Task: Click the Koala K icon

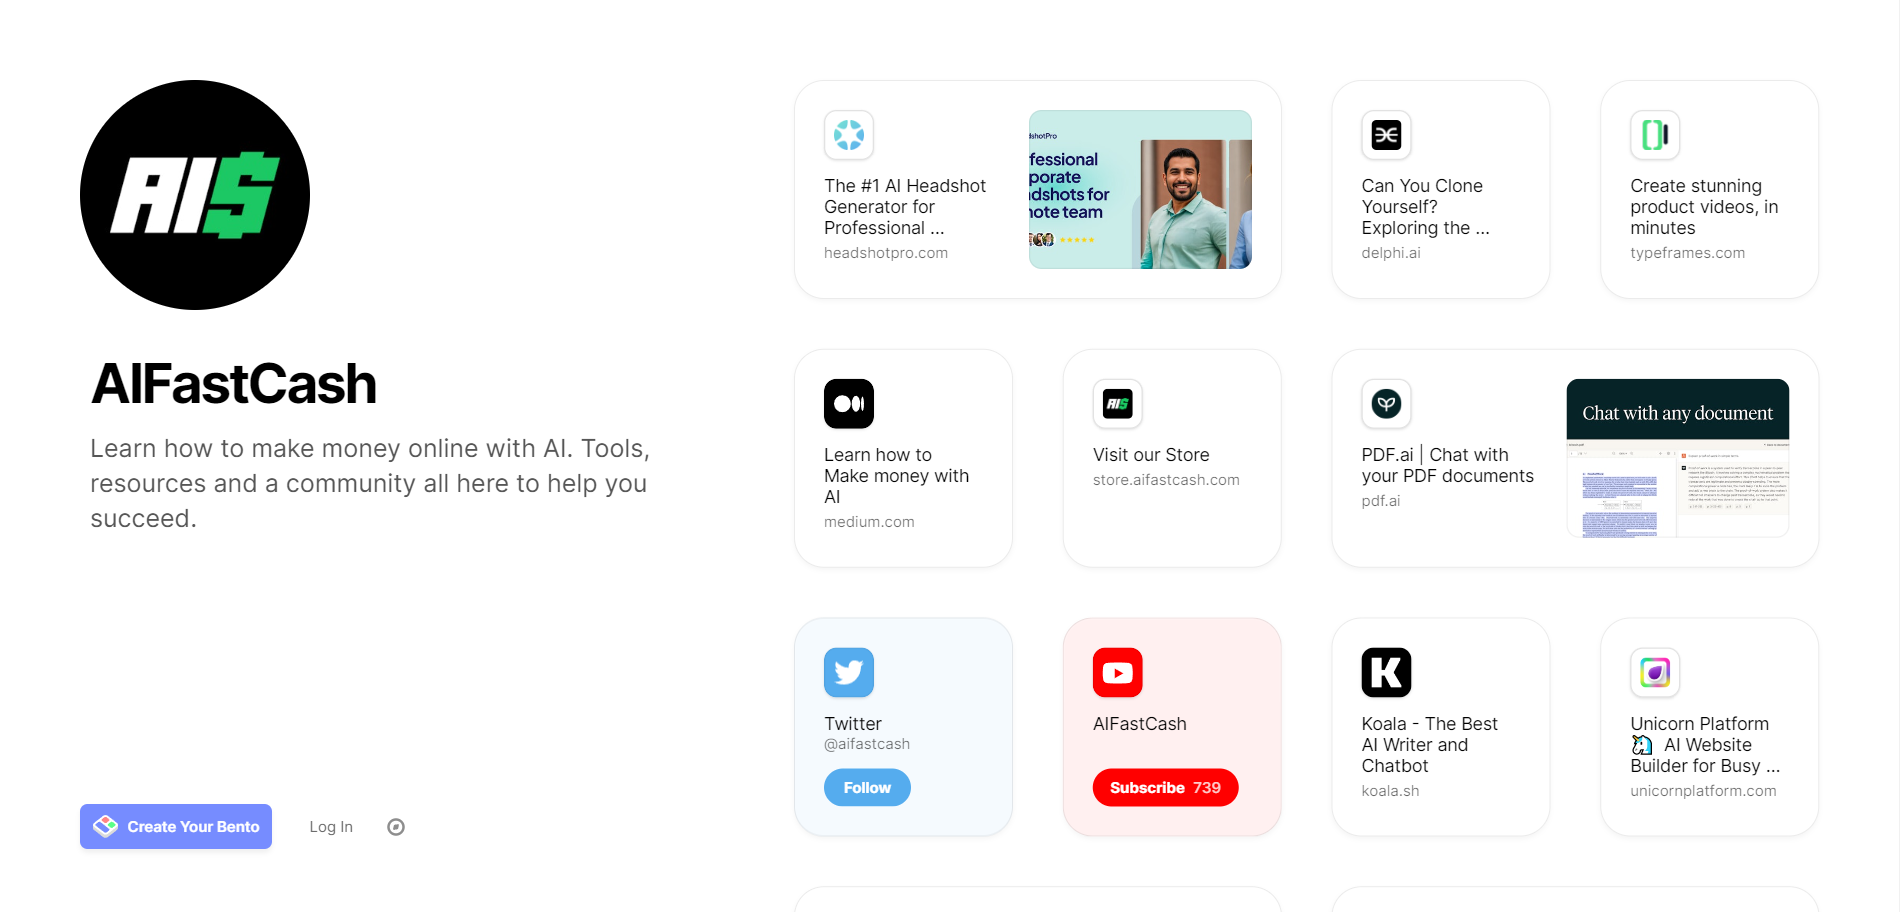Action: 1386,673
